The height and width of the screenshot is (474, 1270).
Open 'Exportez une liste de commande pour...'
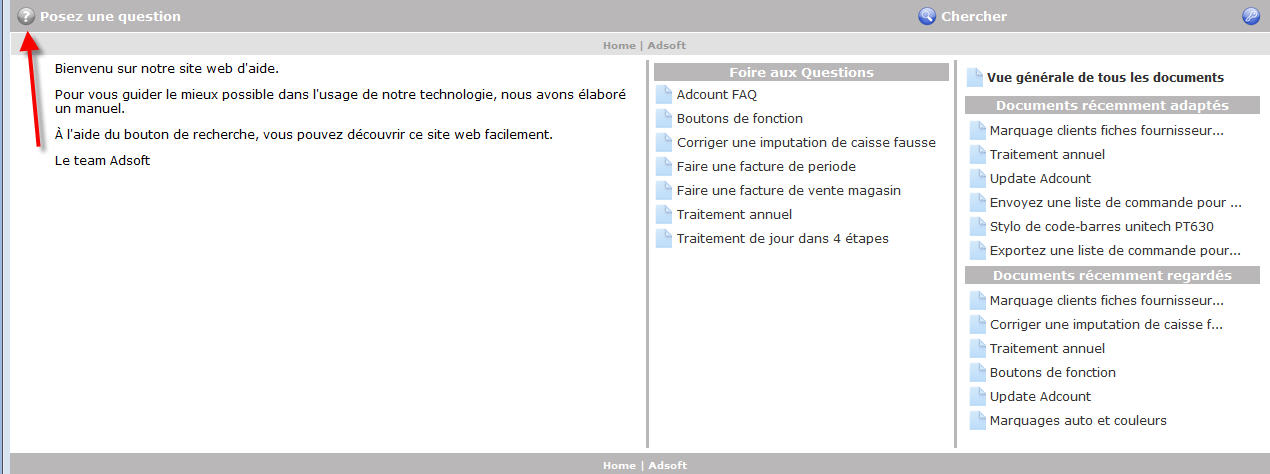(x=1115, y=251)
